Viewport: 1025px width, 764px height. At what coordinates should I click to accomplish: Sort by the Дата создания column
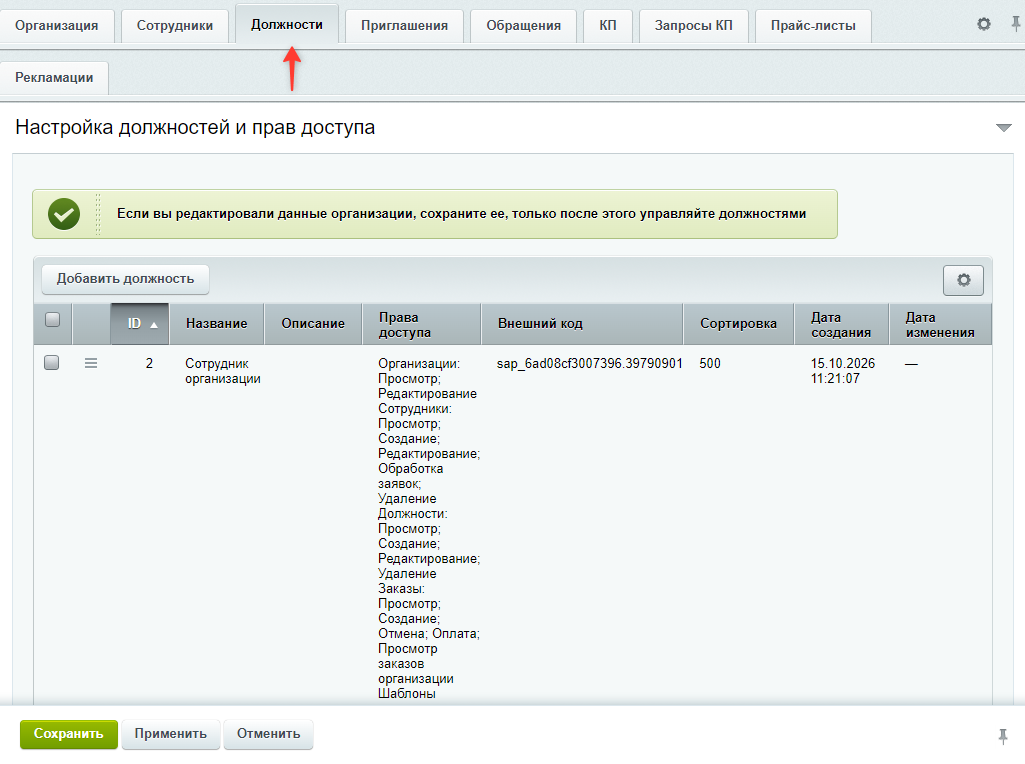[842, 324]
